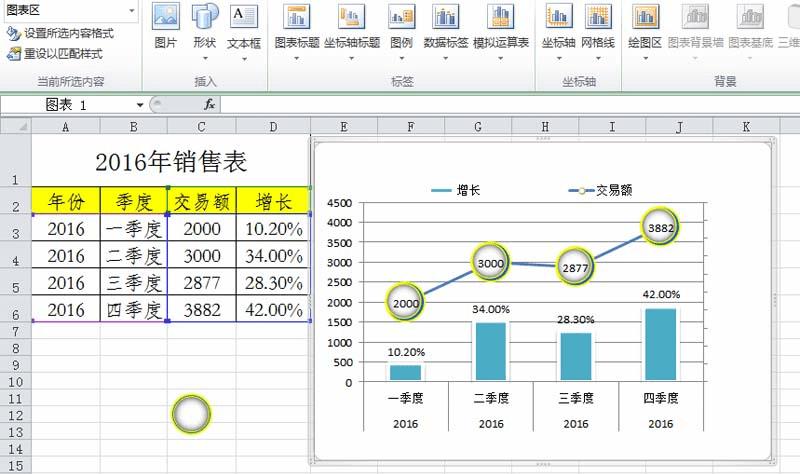The height and width of the screenshot is (474, 800).
Task: Select the 3882 data marker on the line
Action: pos(661,228)
